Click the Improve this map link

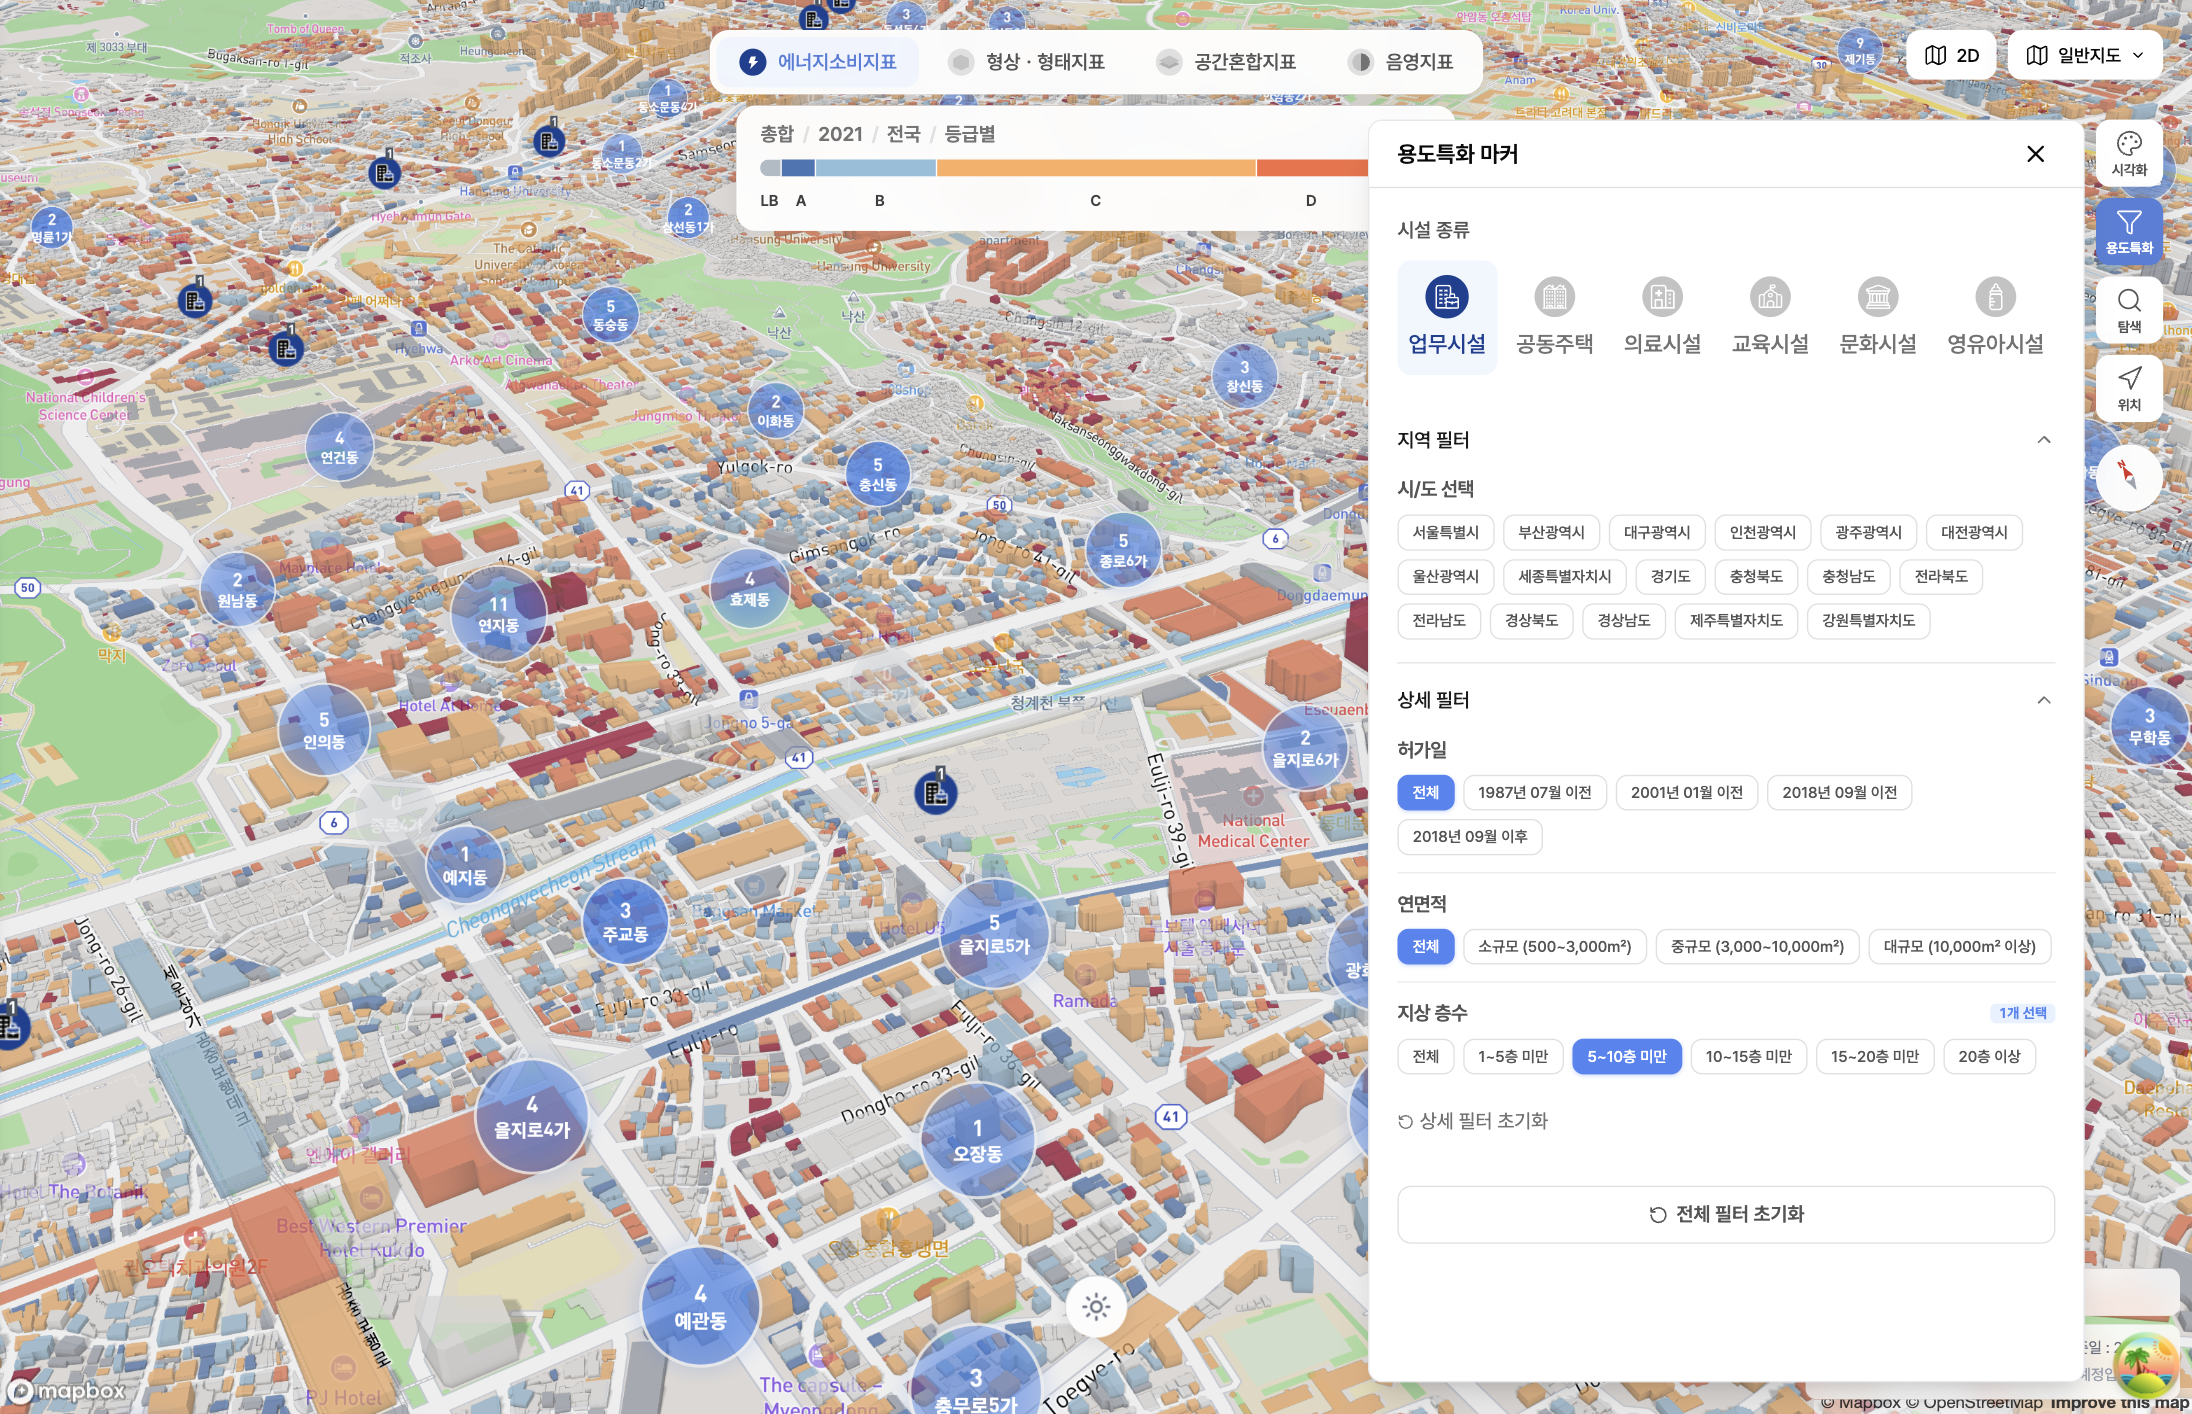click(x=2120, y=1403)
